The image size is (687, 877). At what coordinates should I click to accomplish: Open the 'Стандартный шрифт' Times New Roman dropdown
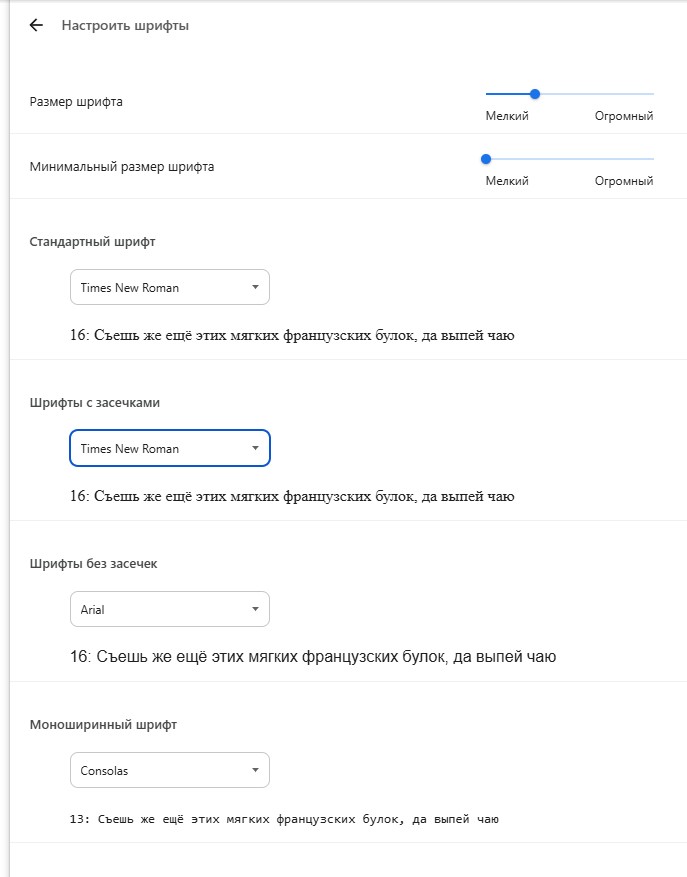coord(170,287)
